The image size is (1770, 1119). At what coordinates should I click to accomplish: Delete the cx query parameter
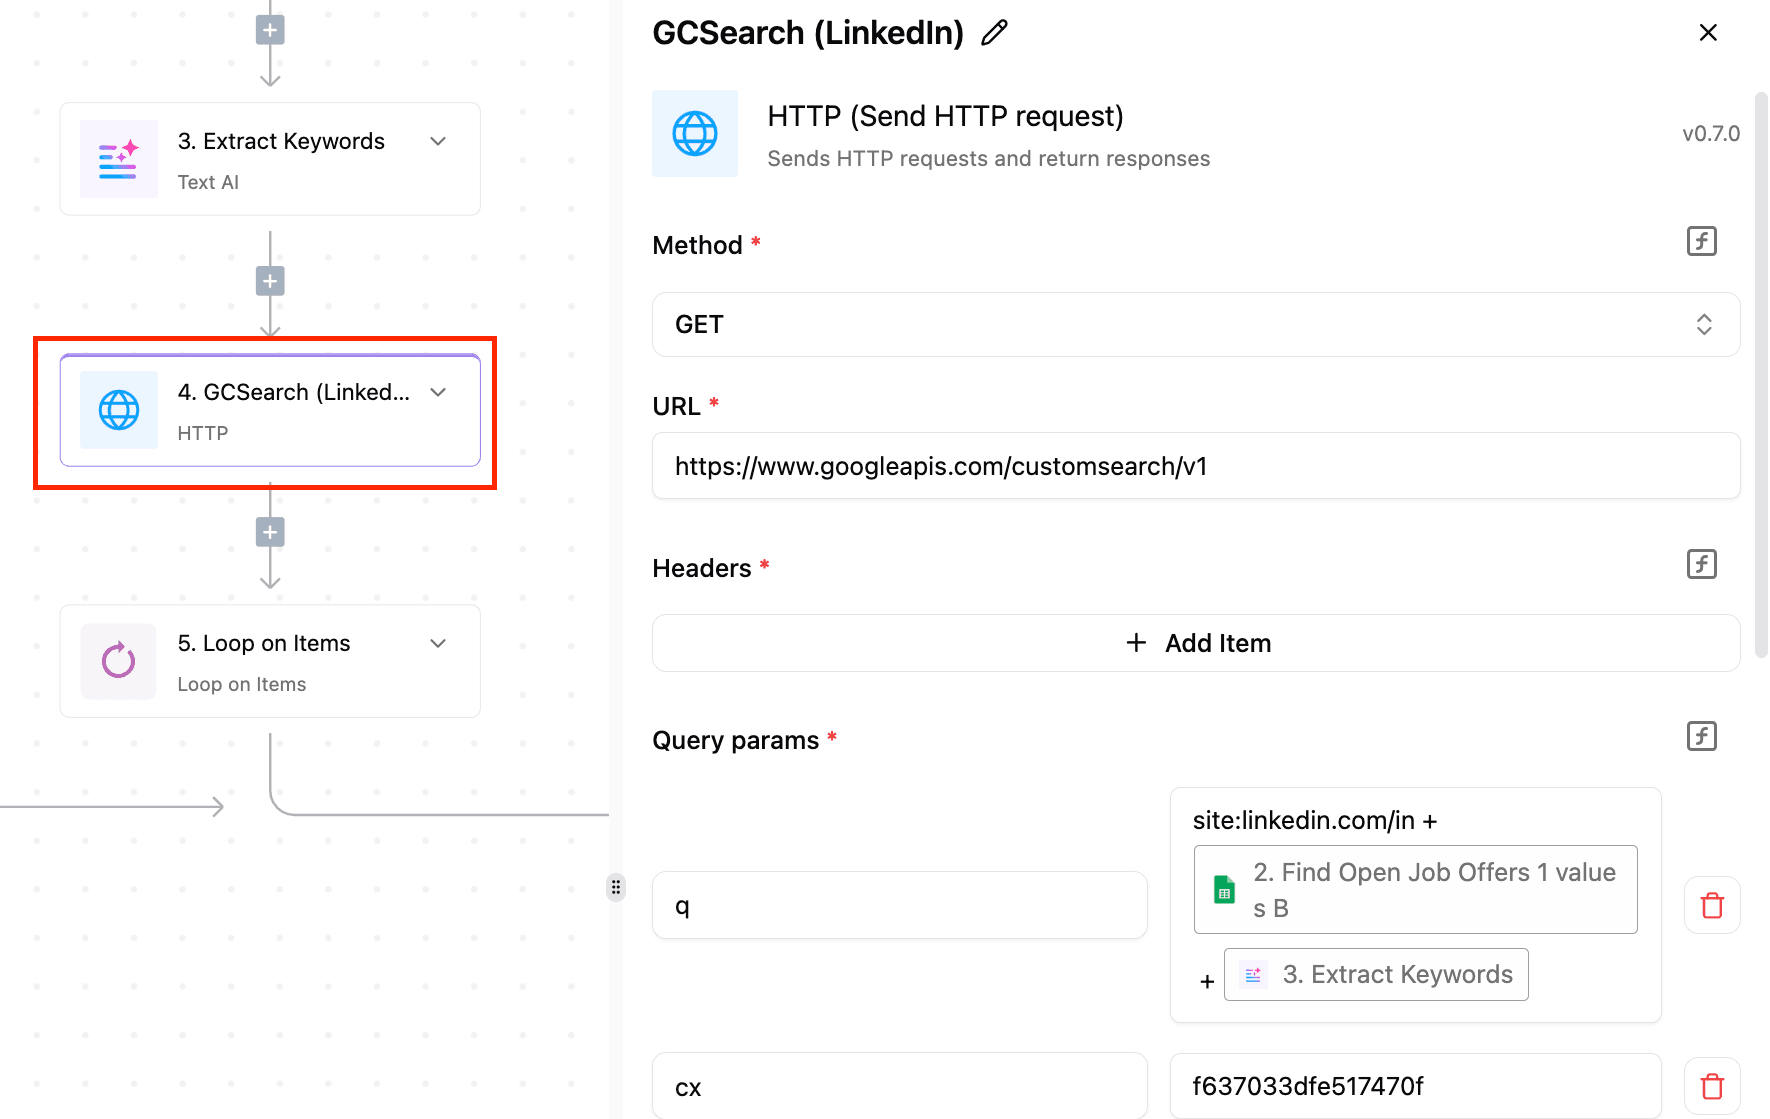pos(1712,1086)
